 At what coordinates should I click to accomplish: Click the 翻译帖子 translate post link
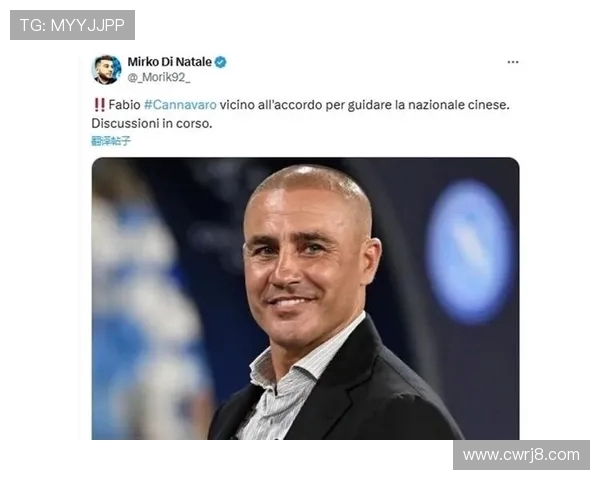(x=111, y=141)
